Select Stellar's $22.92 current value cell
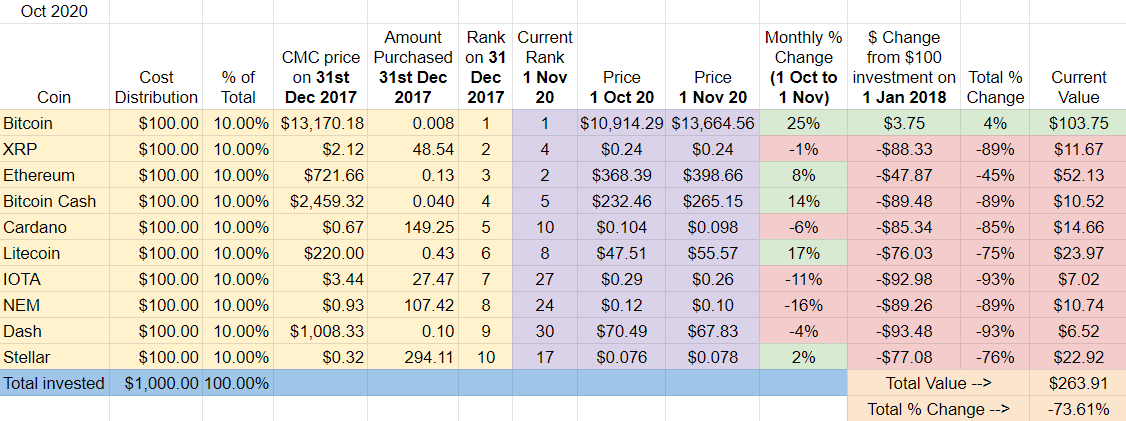This screenshot has height=421, width=1126. (1079, 357)
